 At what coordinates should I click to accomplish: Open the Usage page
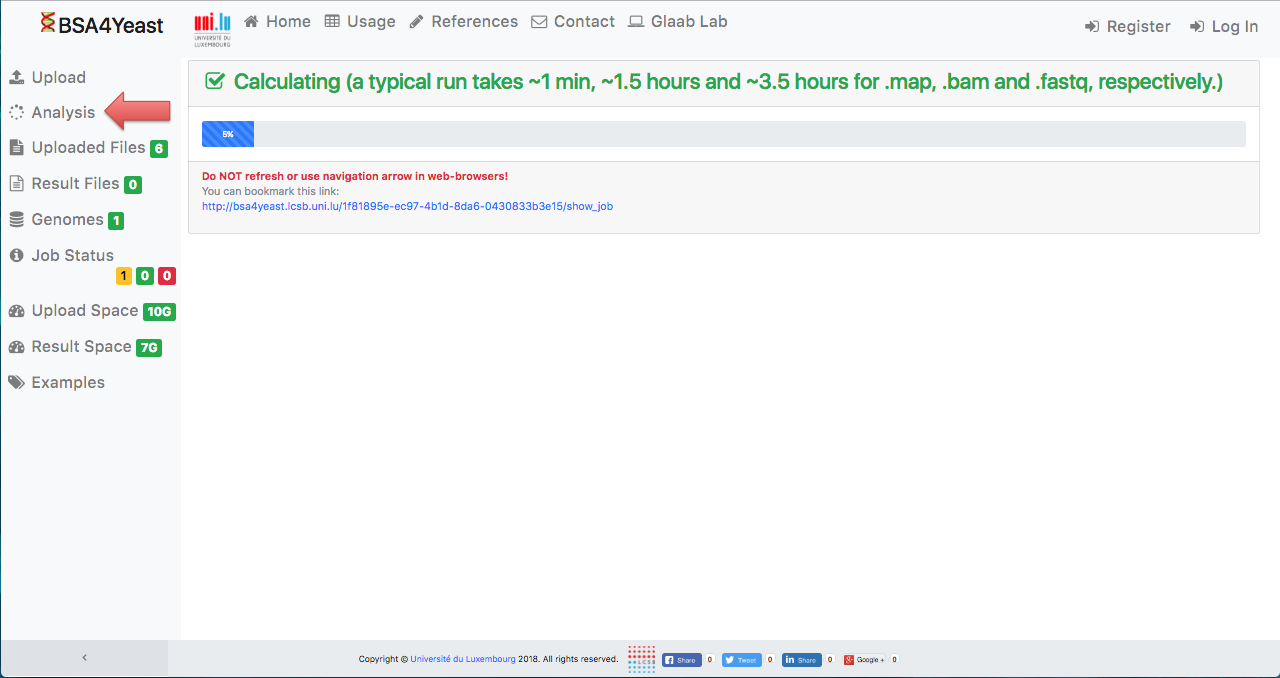coord(360,21)
